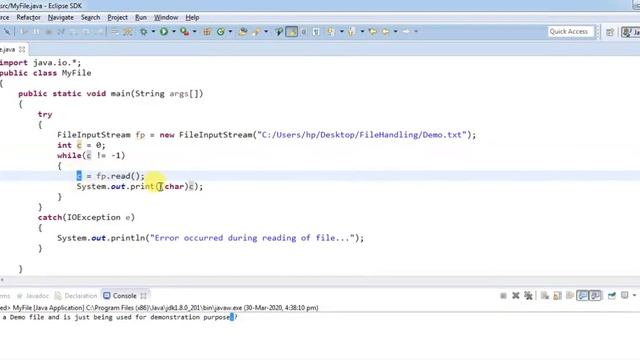Click the Open Type icon
This screenshot has width=640, height=360.
[x=243, y=31]
